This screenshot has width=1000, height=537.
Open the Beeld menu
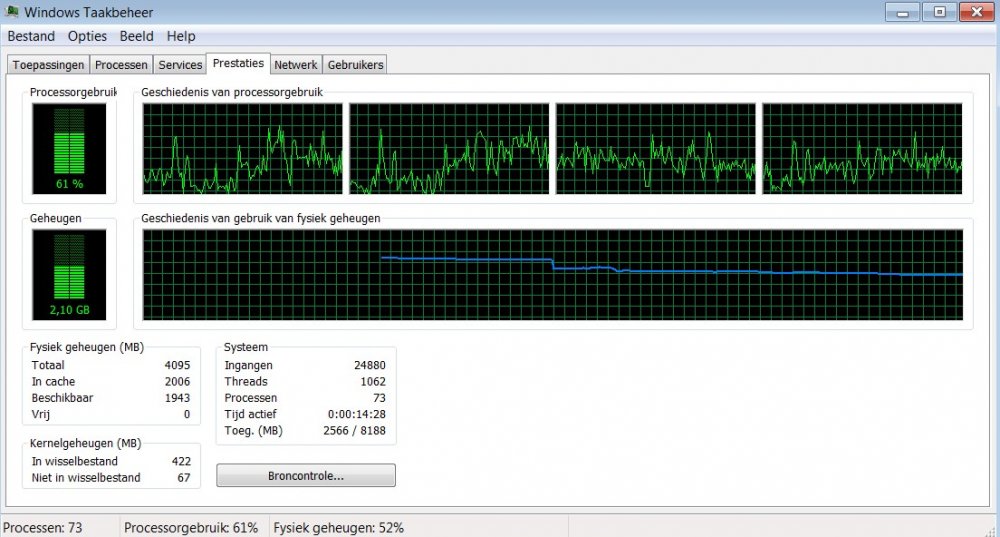136,36
